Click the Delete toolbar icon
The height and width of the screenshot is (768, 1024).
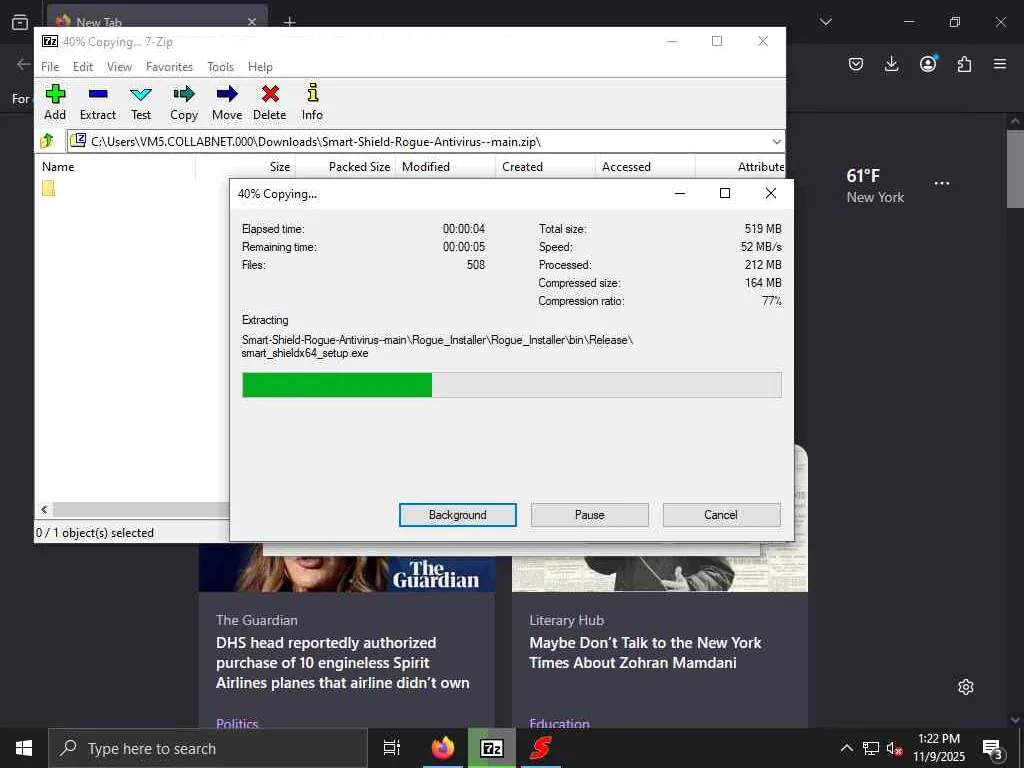270,102
